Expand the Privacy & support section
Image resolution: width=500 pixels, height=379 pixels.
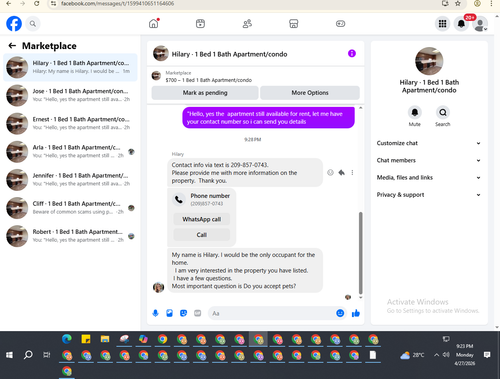click(x=429, y=195)
